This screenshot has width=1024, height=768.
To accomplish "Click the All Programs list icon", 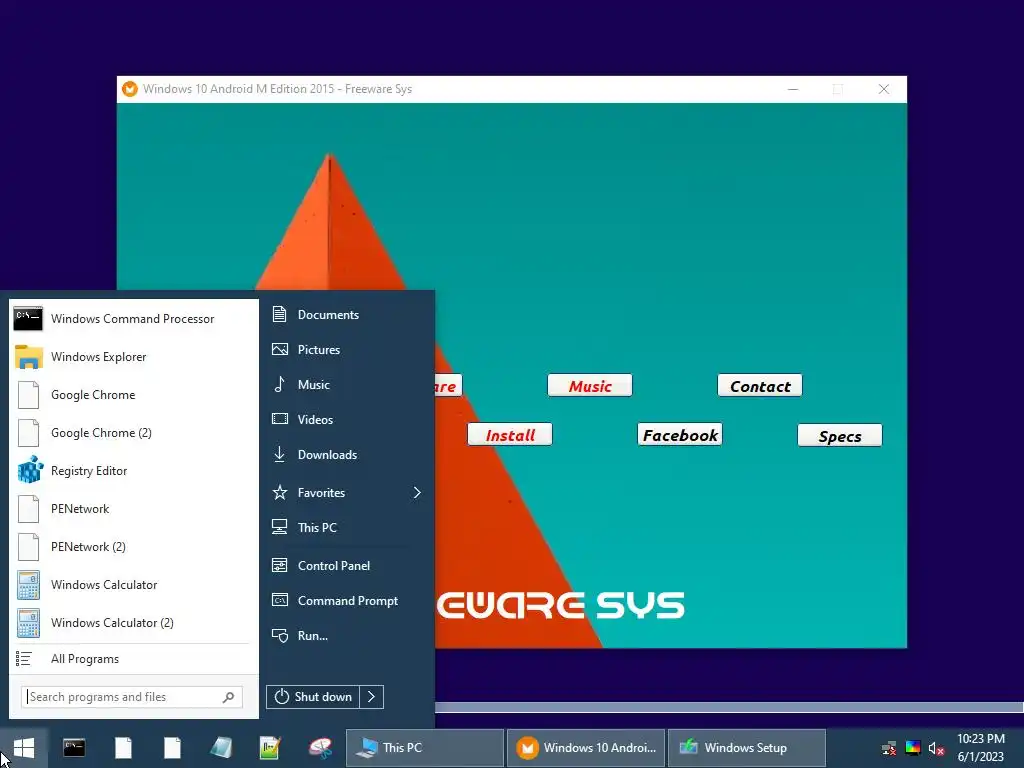I will [x=24, y=659].
